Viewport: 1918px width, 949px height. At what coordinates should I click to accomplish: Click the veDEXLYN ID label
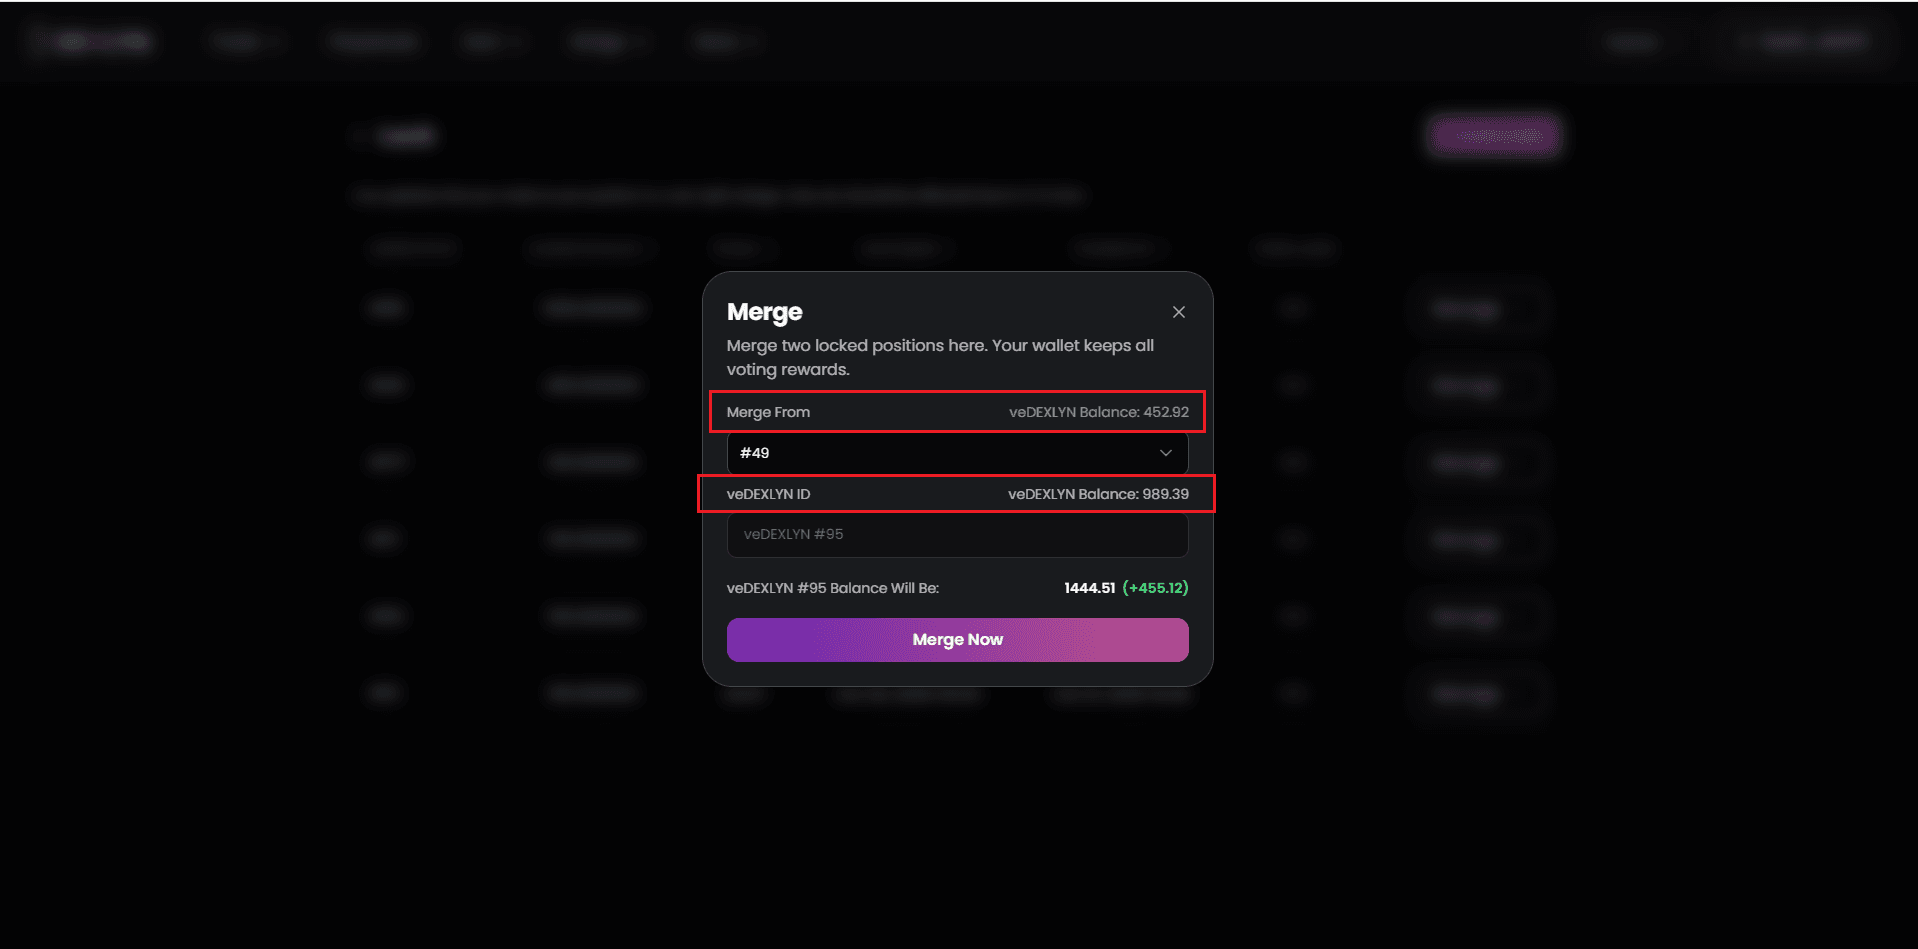(x=768, y=494)
